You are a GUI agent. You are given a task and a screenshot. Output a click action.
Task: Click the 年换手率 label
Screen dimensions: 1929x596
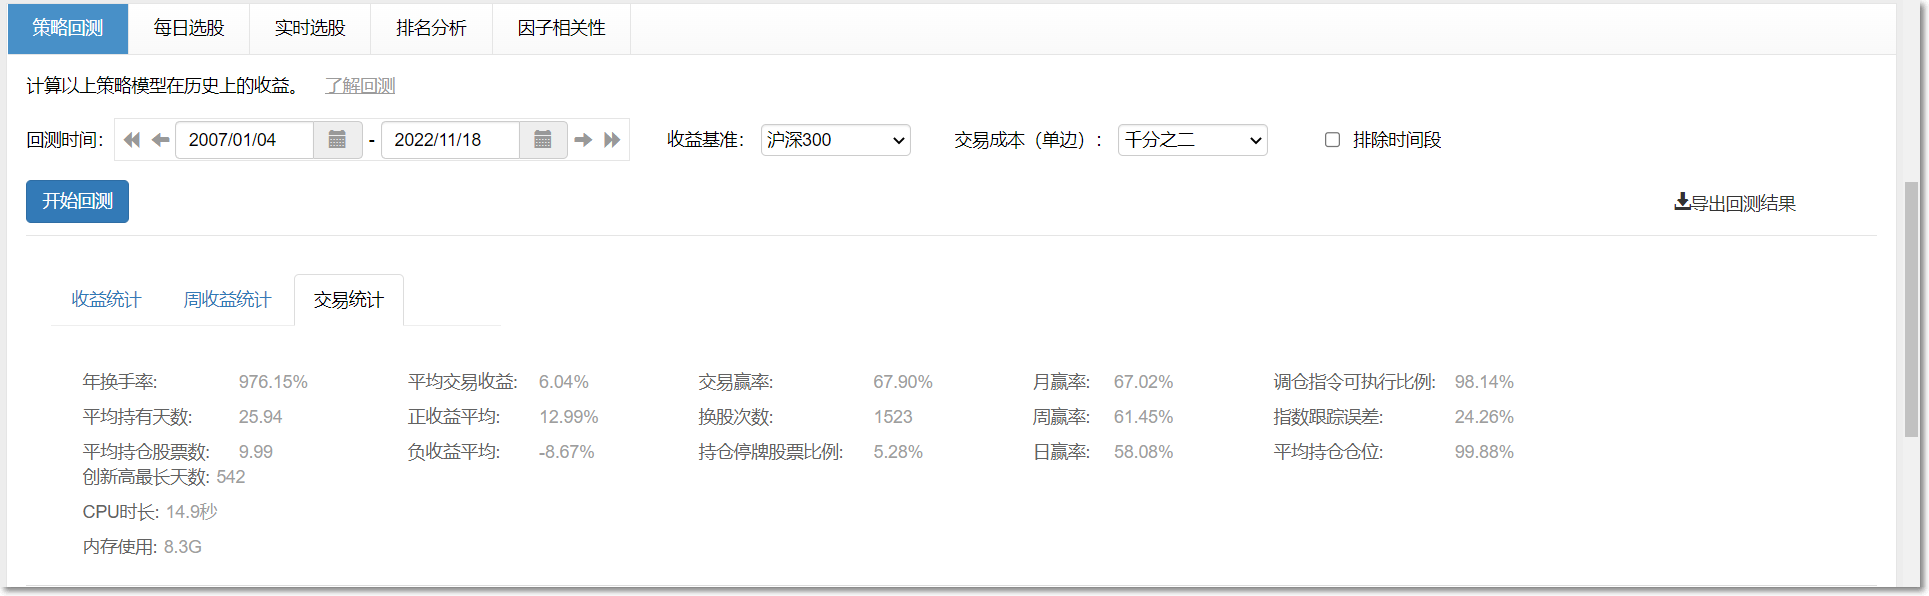click(x=120, y=382)
